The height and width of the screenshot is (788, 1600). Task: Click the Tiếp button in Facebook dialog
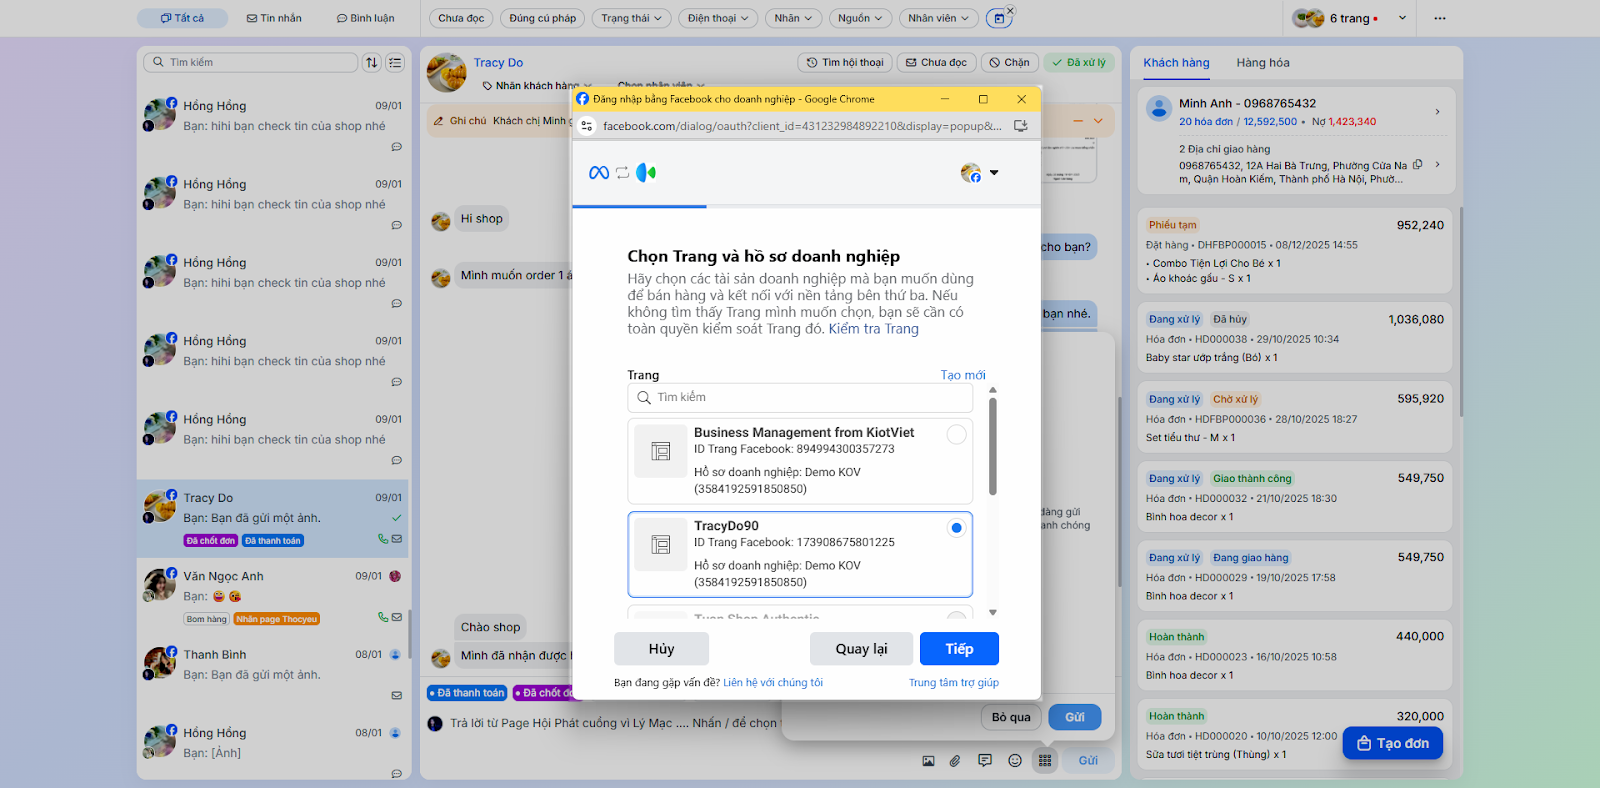point(959,649)
